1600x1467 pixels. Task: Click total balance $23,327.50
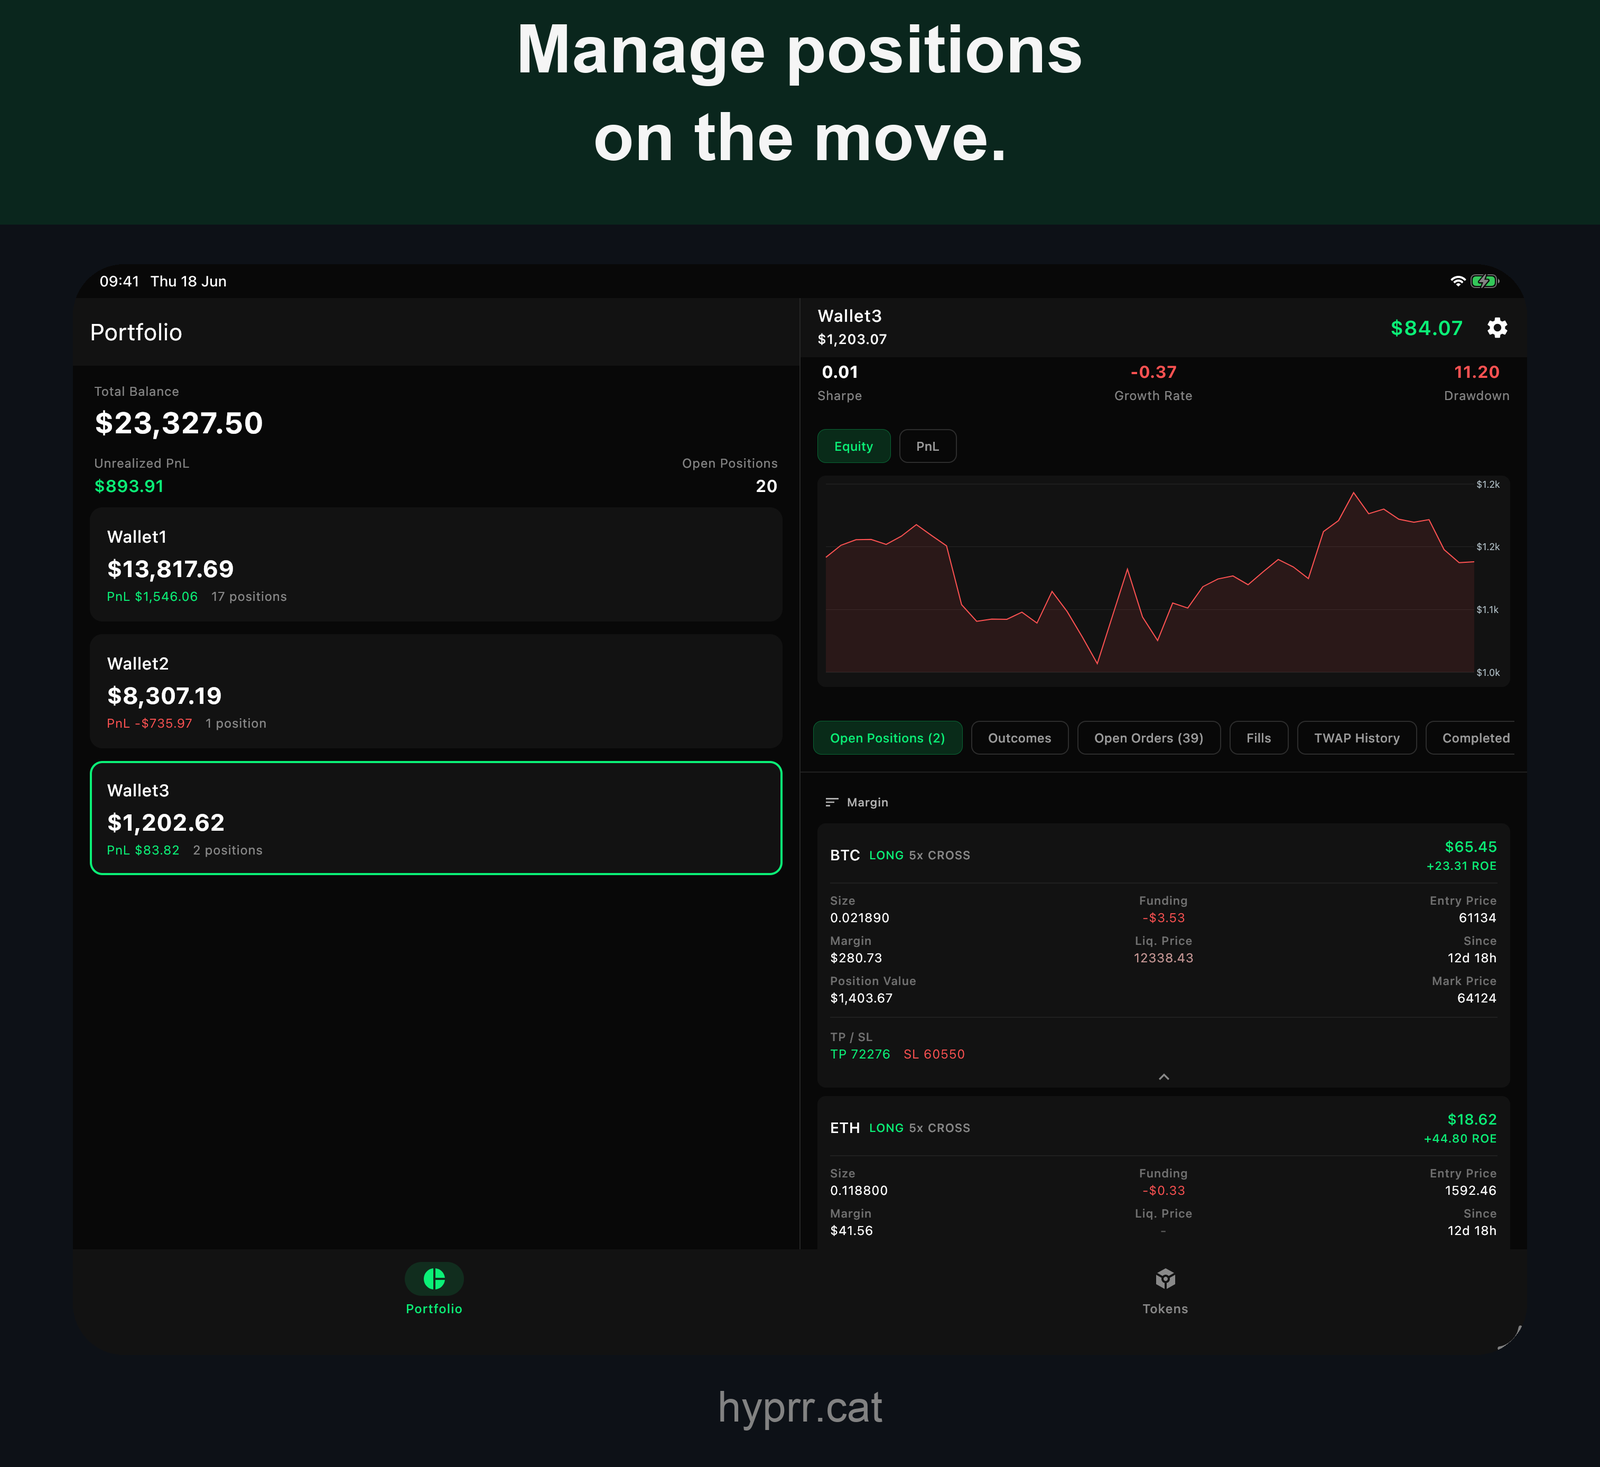tap(178, 423)
